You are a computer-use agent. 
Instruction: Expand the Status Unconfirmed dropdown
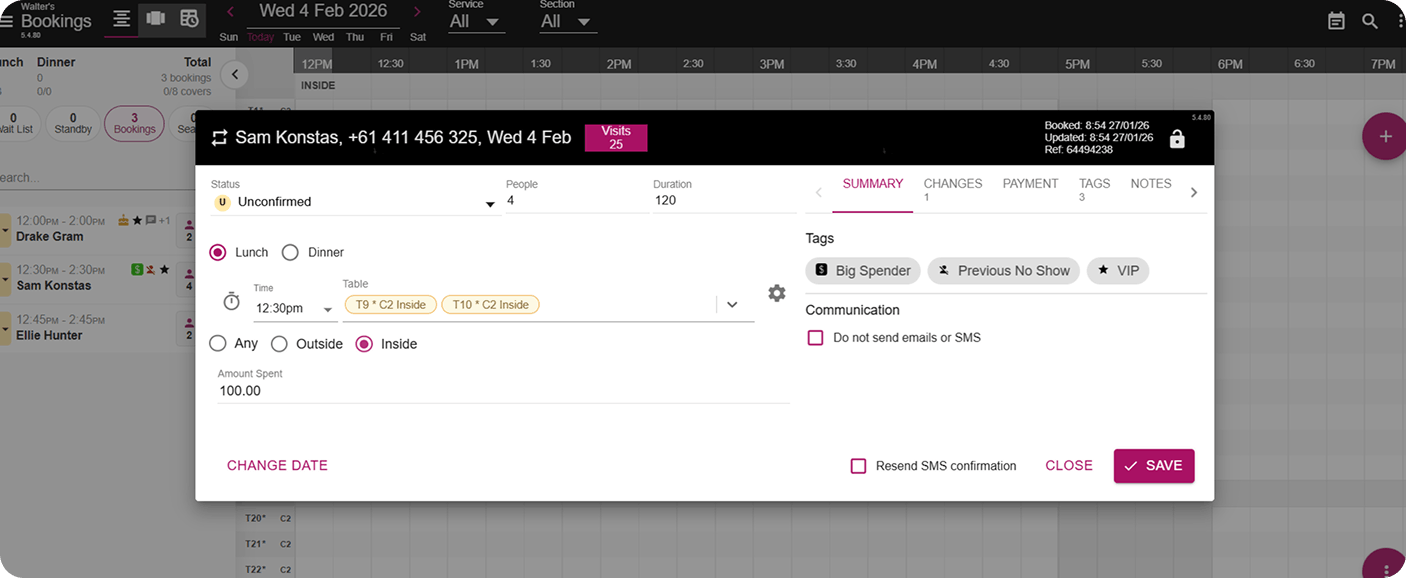[490, 204]
